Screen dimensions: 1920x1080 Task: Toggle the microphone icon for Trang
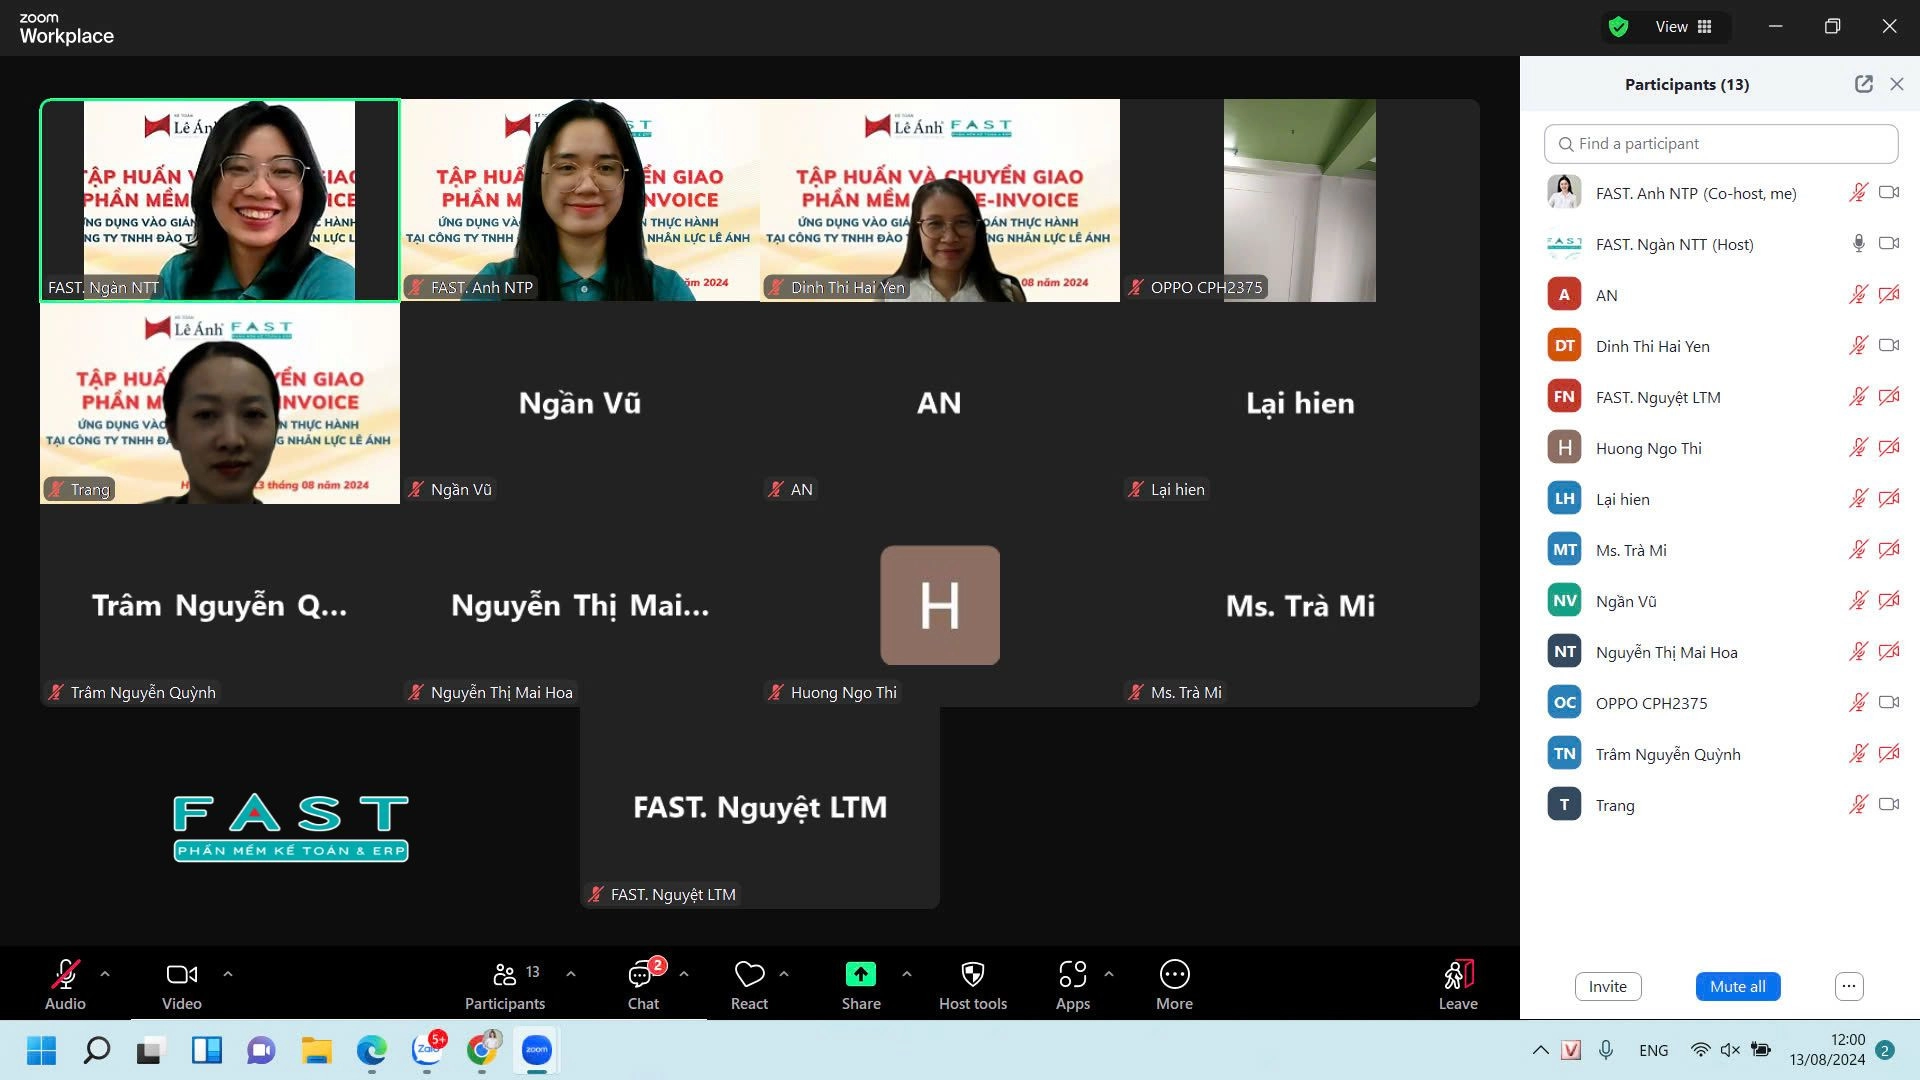(x=1857, y=805)
